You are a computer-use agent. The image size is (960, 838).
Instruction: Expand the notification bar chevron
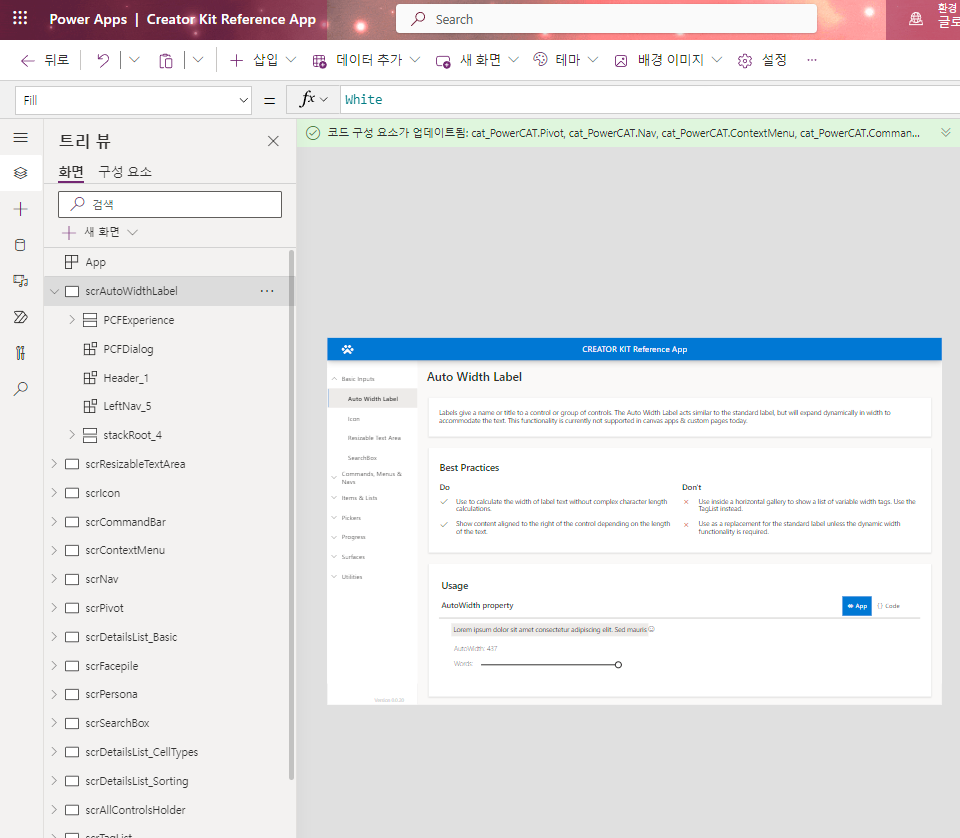pos(945,133)
